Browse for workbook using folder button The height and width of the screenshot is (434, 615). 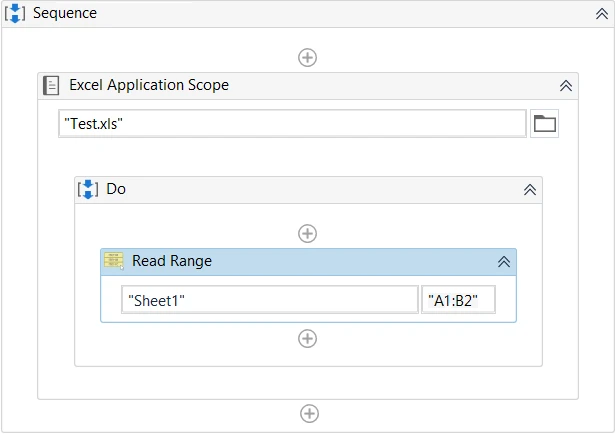click(544, 124)
